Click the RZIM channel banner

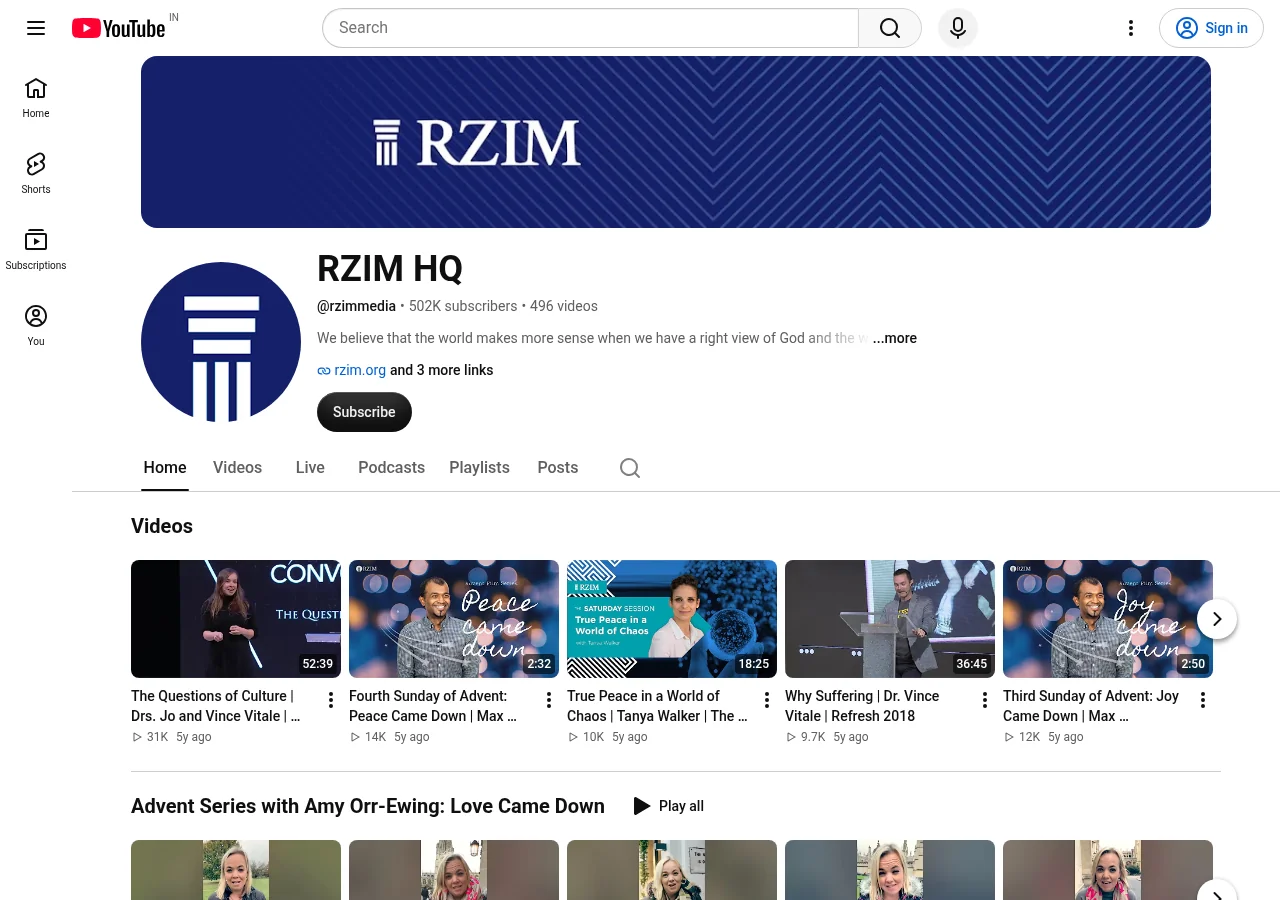click(676, 142)
